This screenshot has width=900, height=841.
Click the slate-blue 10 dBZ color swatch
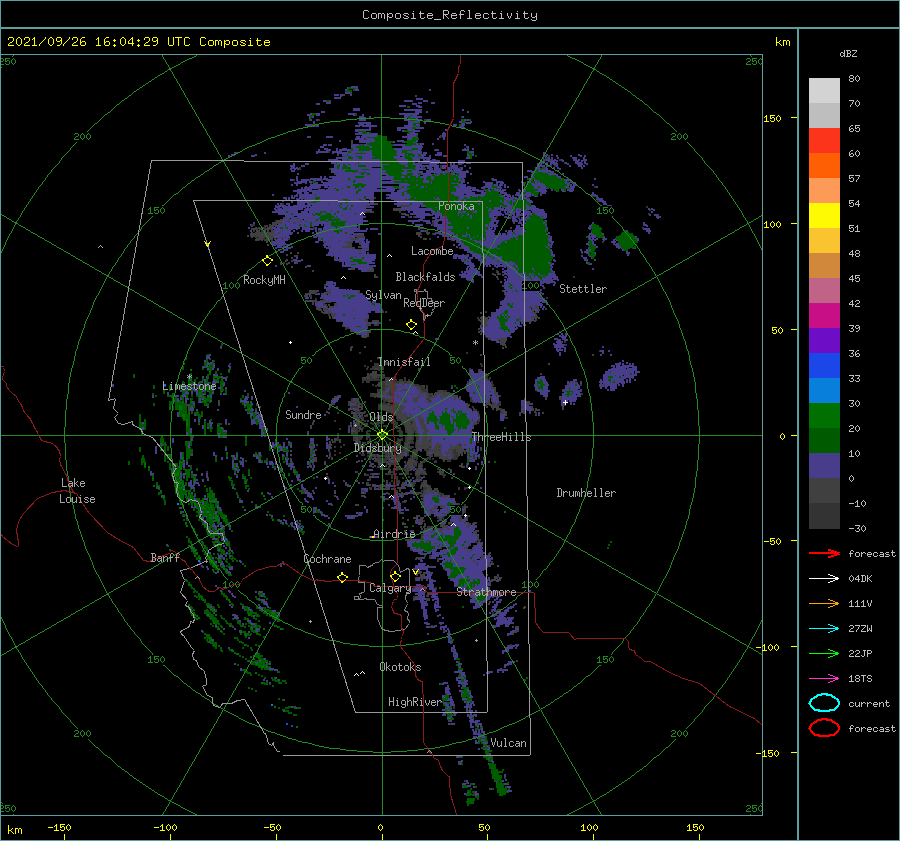click(x=824, y=466)
